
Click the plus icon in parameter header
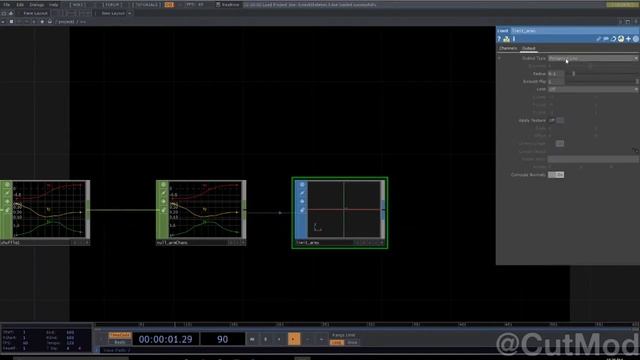[628, 39]
